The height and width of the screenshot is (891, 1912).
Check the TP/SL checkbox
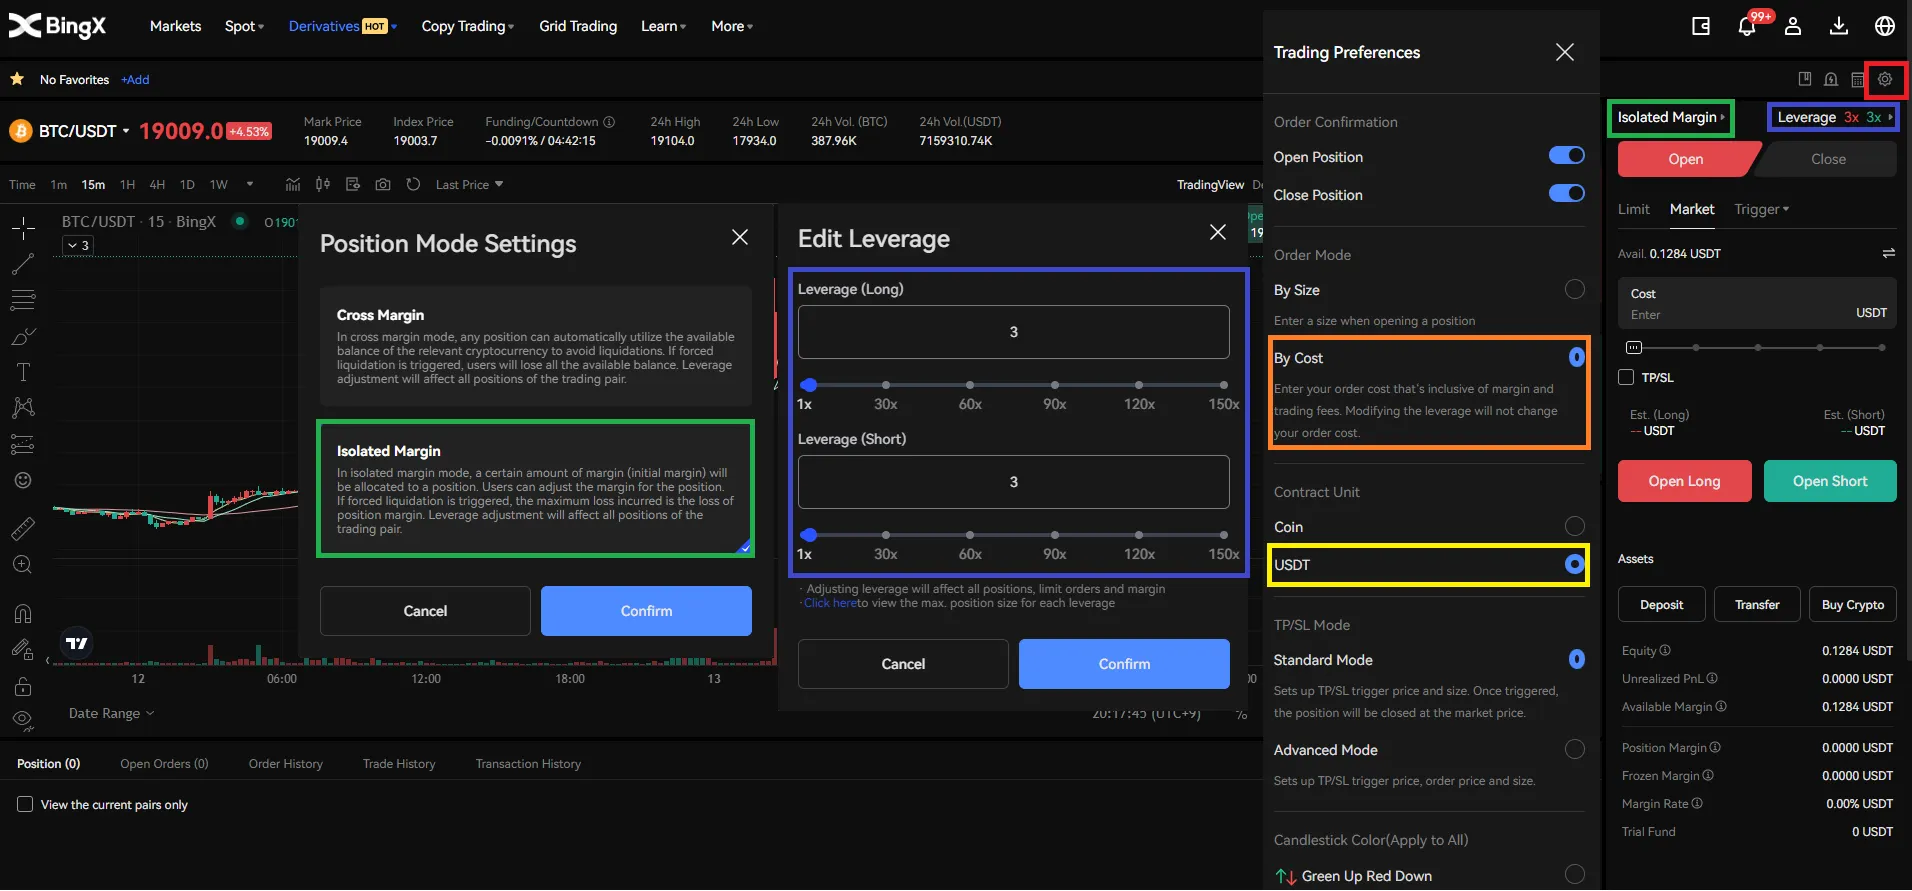click(x=1627, y=377)
